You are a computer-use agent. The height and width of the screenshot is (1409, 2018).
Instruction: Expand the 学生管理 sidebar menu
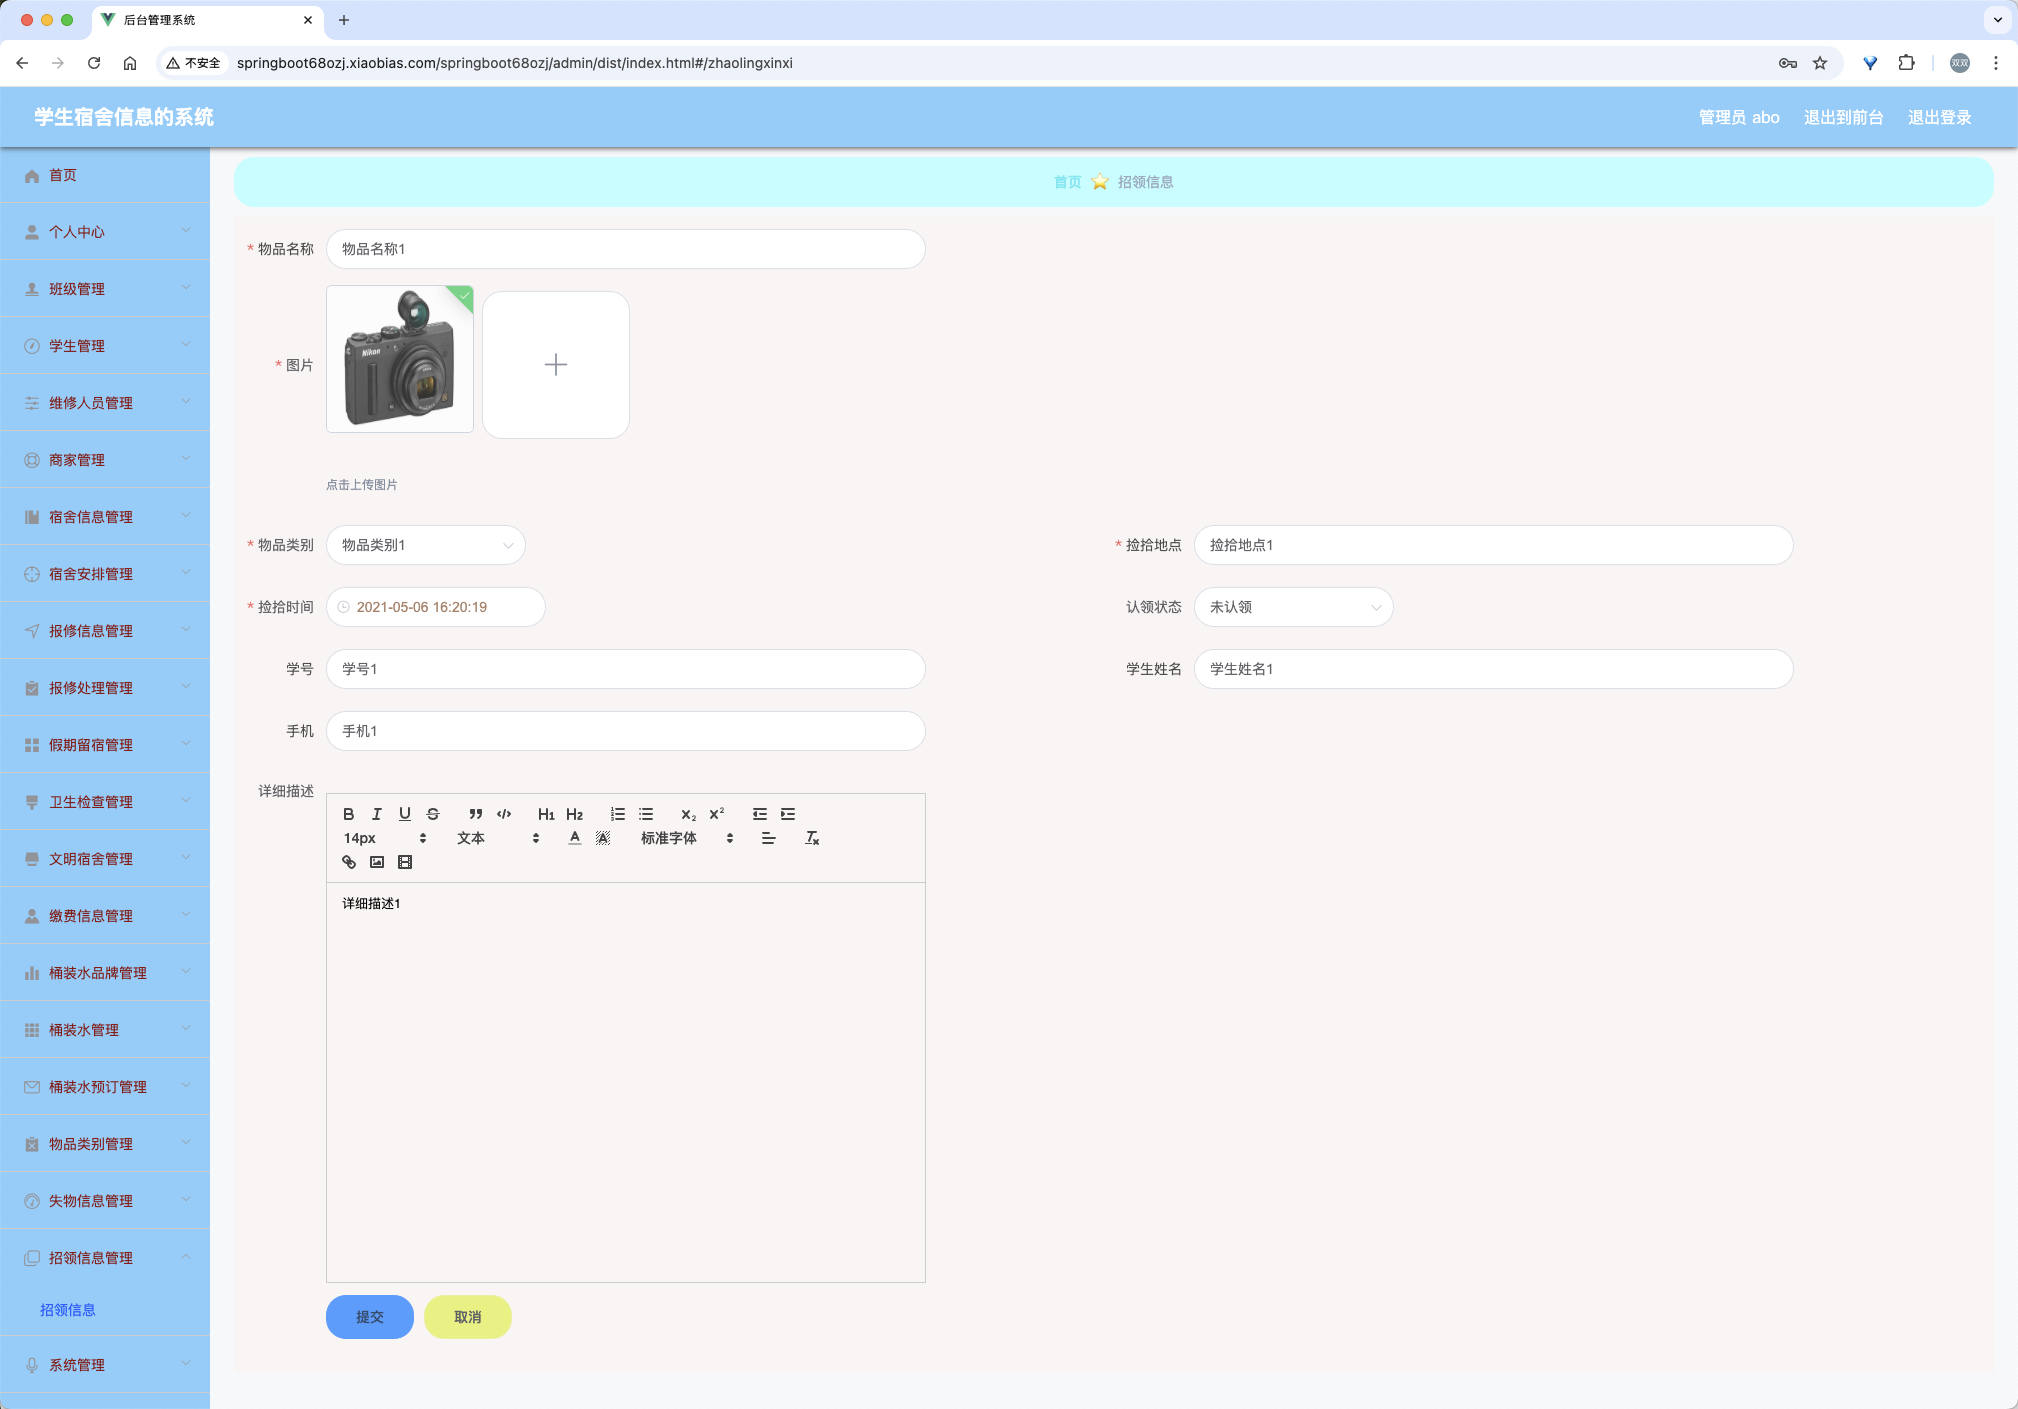[105, 346]
